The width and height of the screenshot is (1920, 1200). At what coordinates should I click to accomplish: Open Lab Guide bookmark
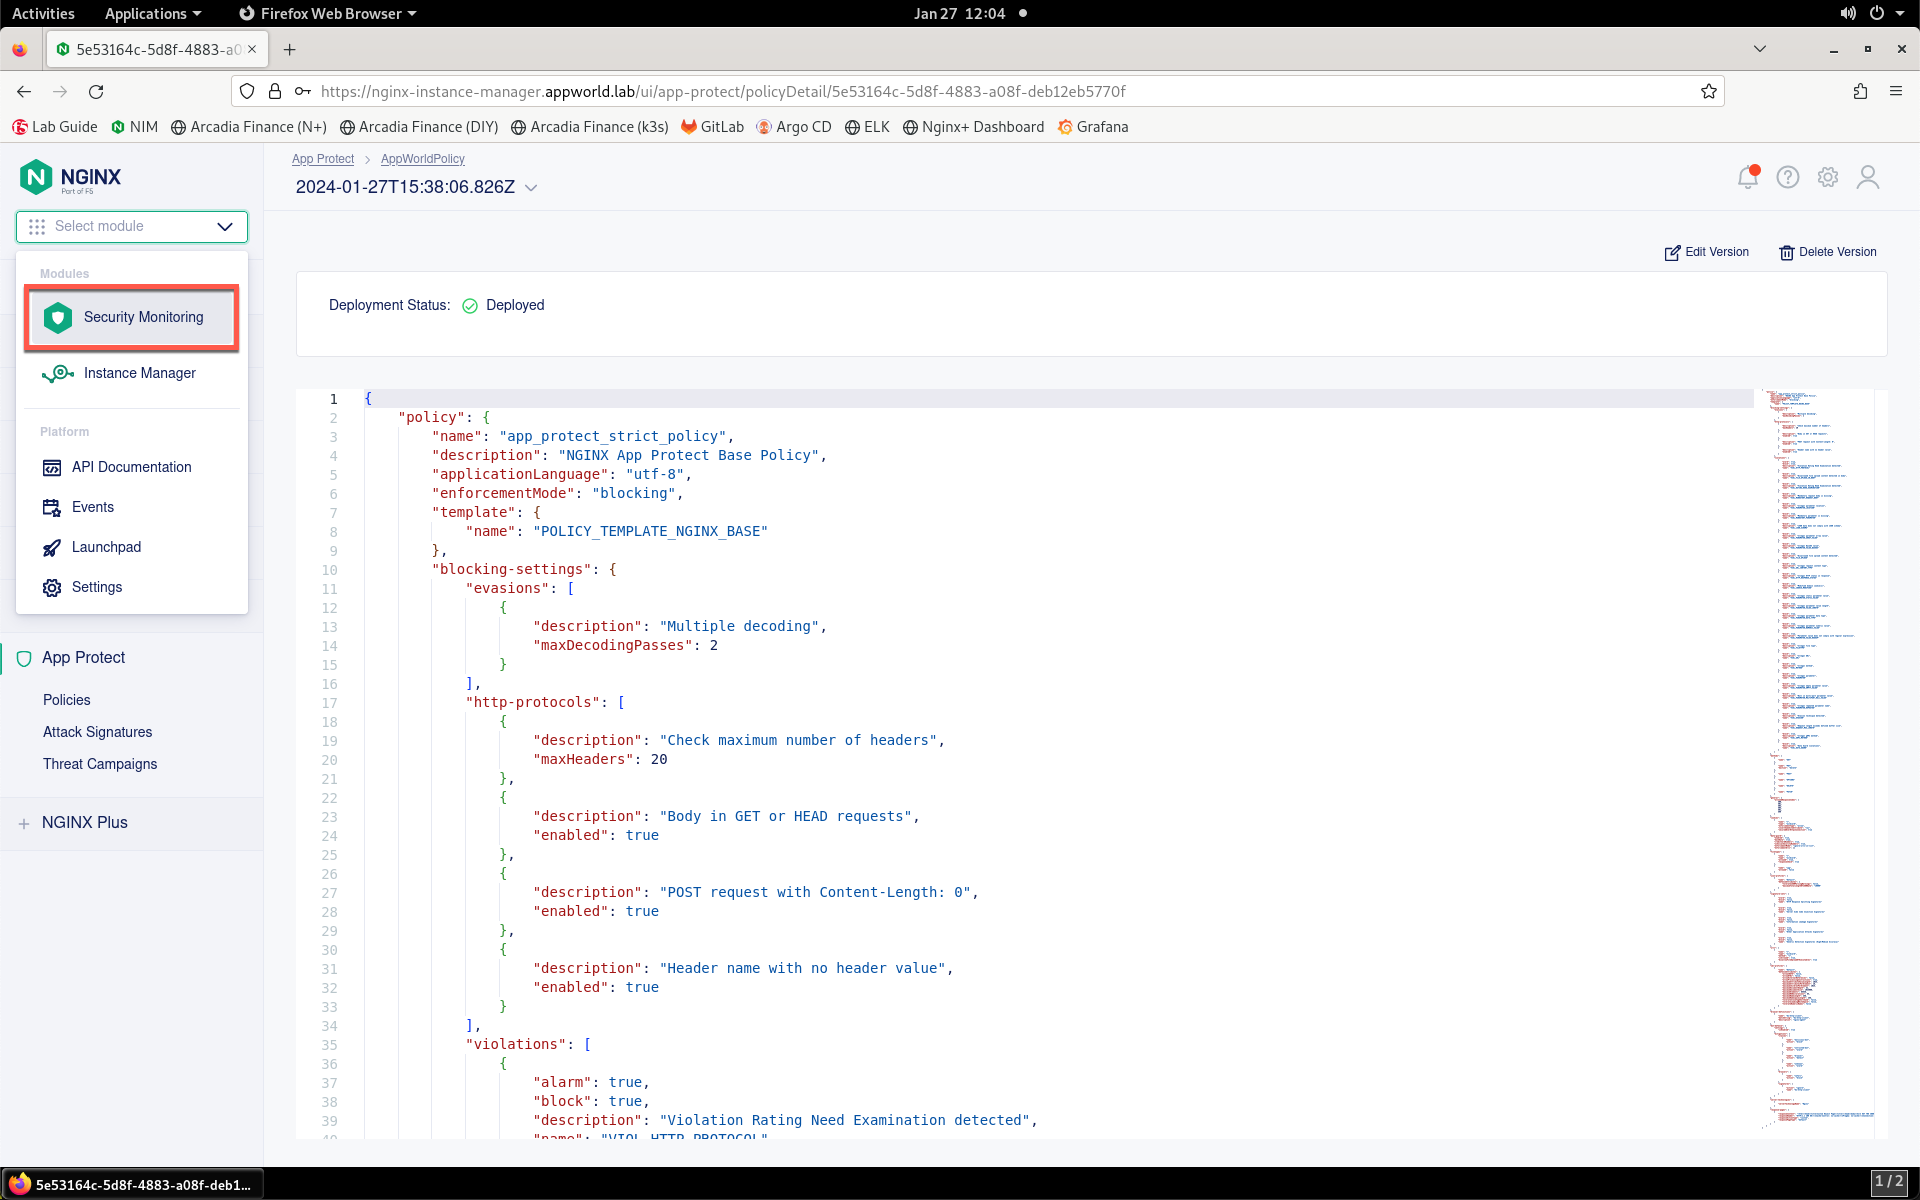(x=55, y=127)
